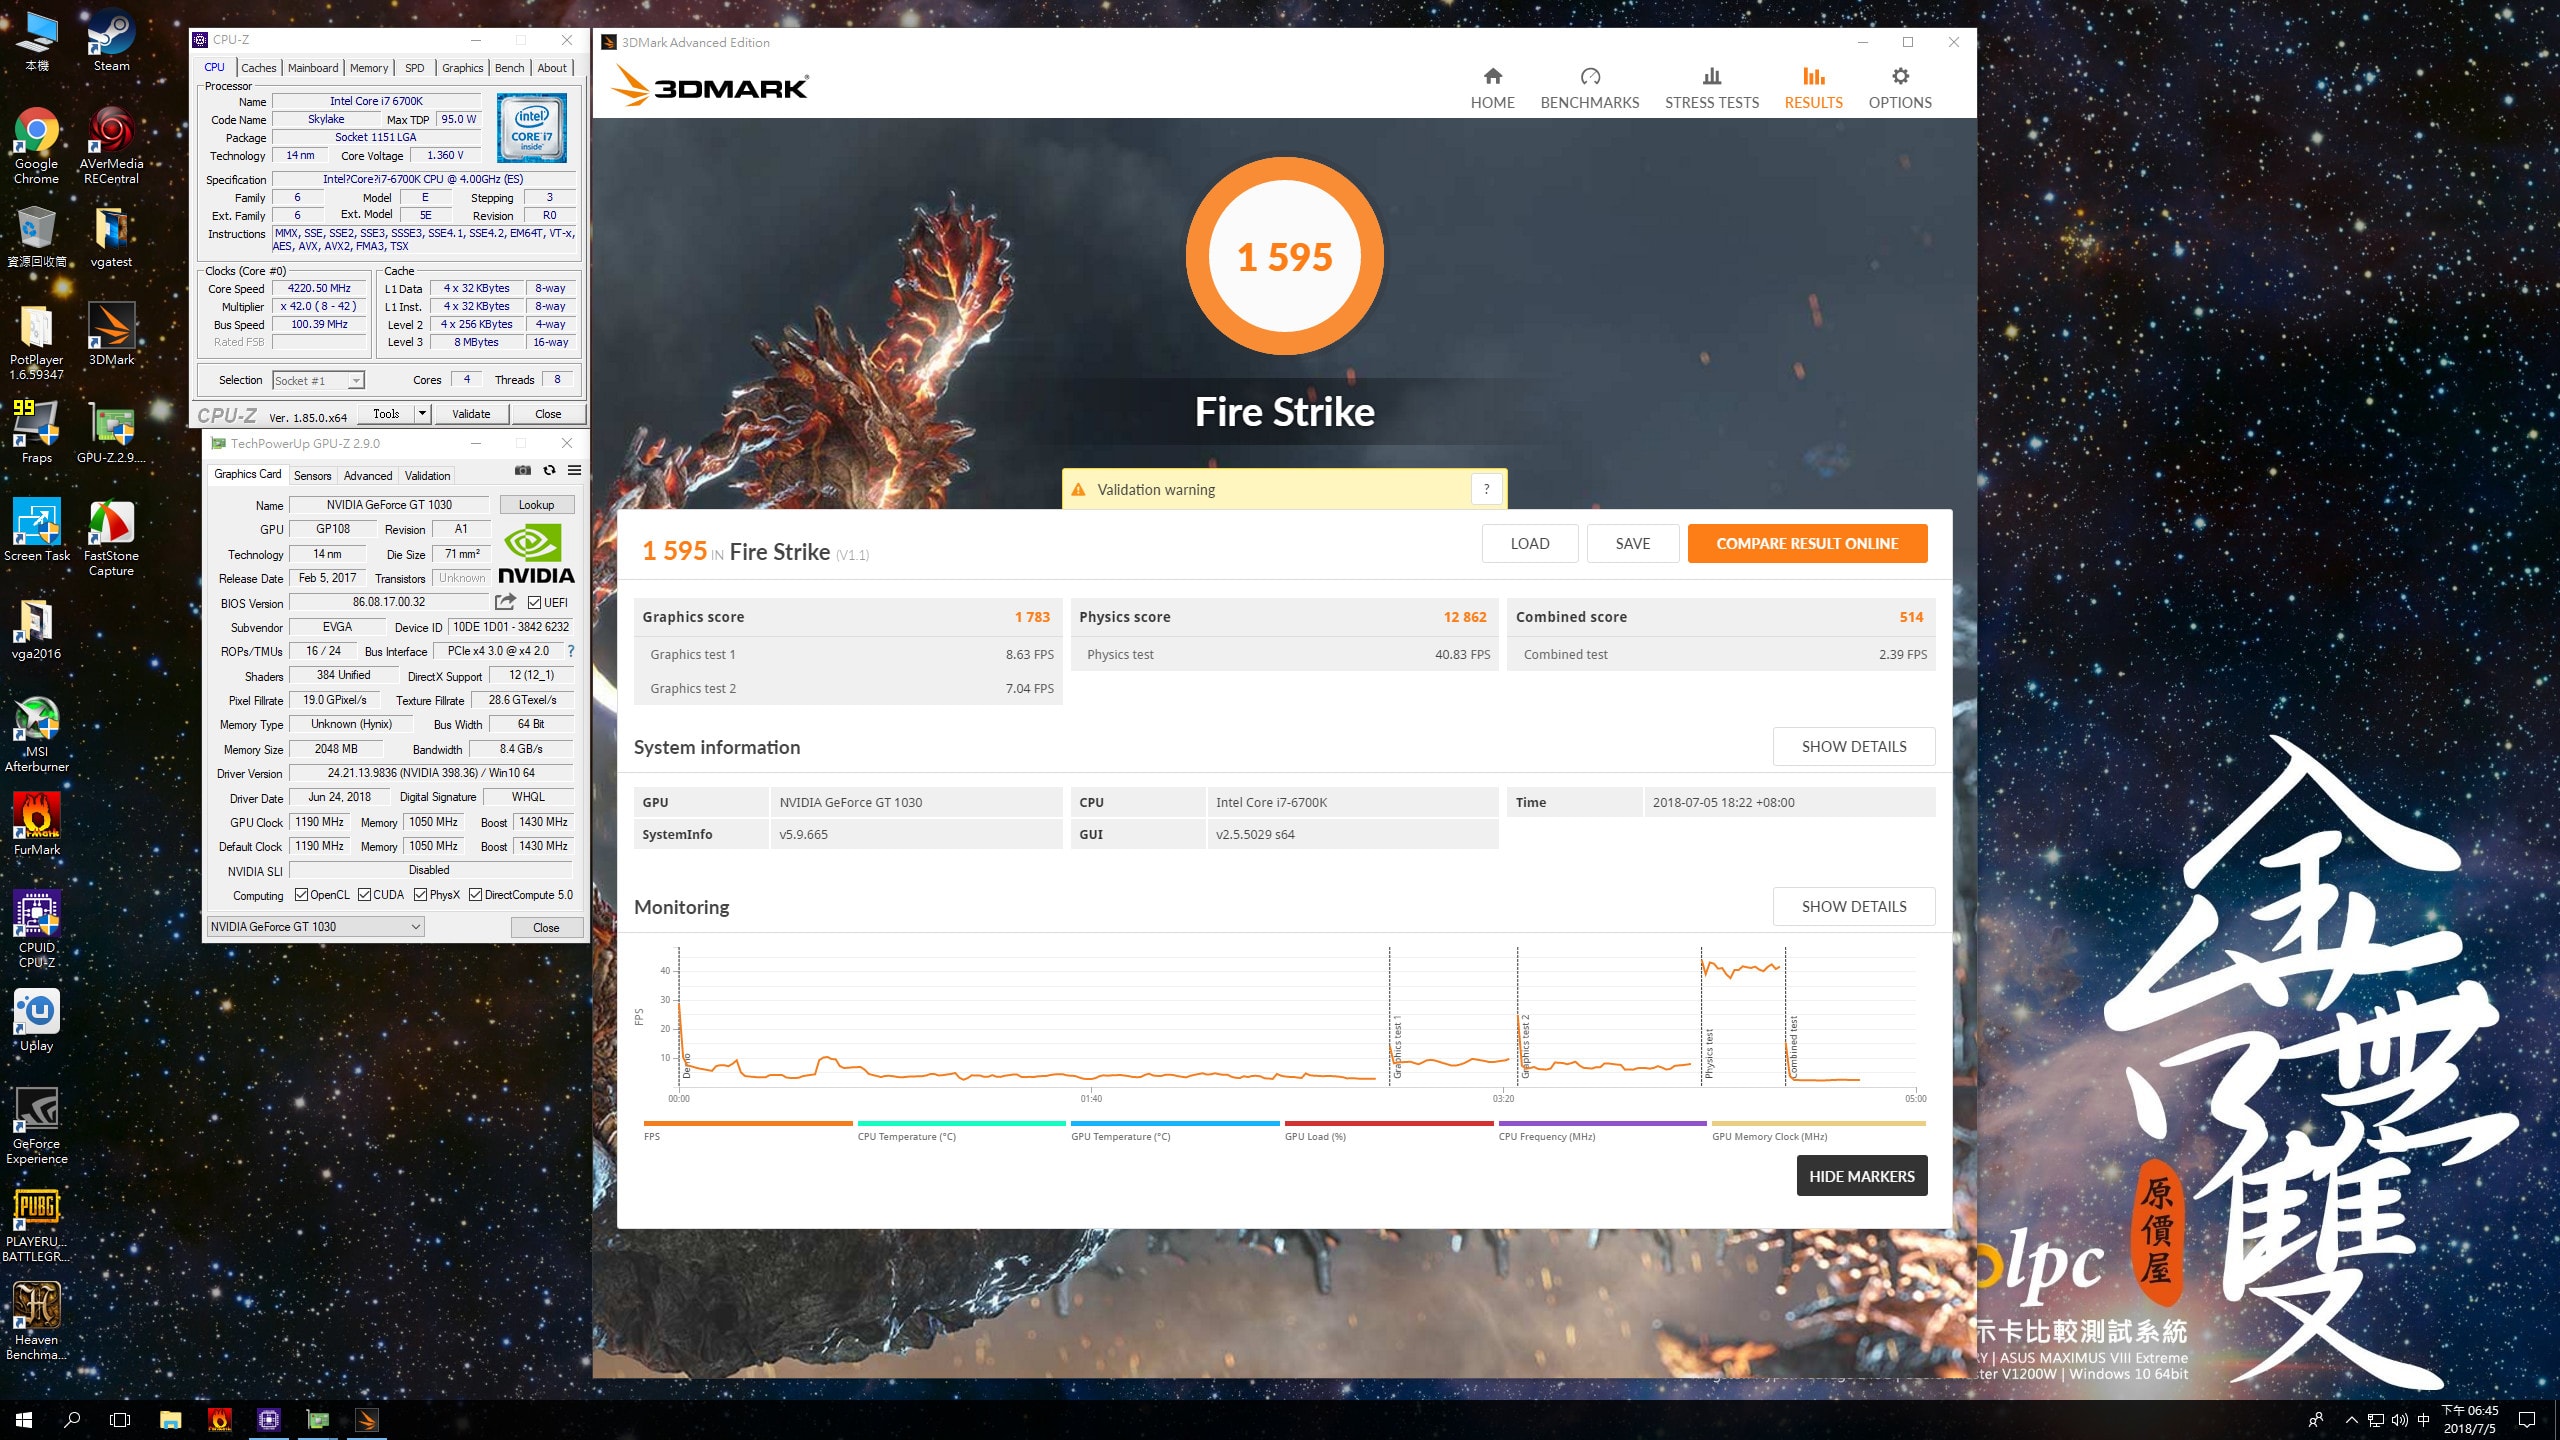This screenshot has height=1440, width=2560.
Task: Toggle GPU Temperature blue legend bar
Action: point(1175,1124)
